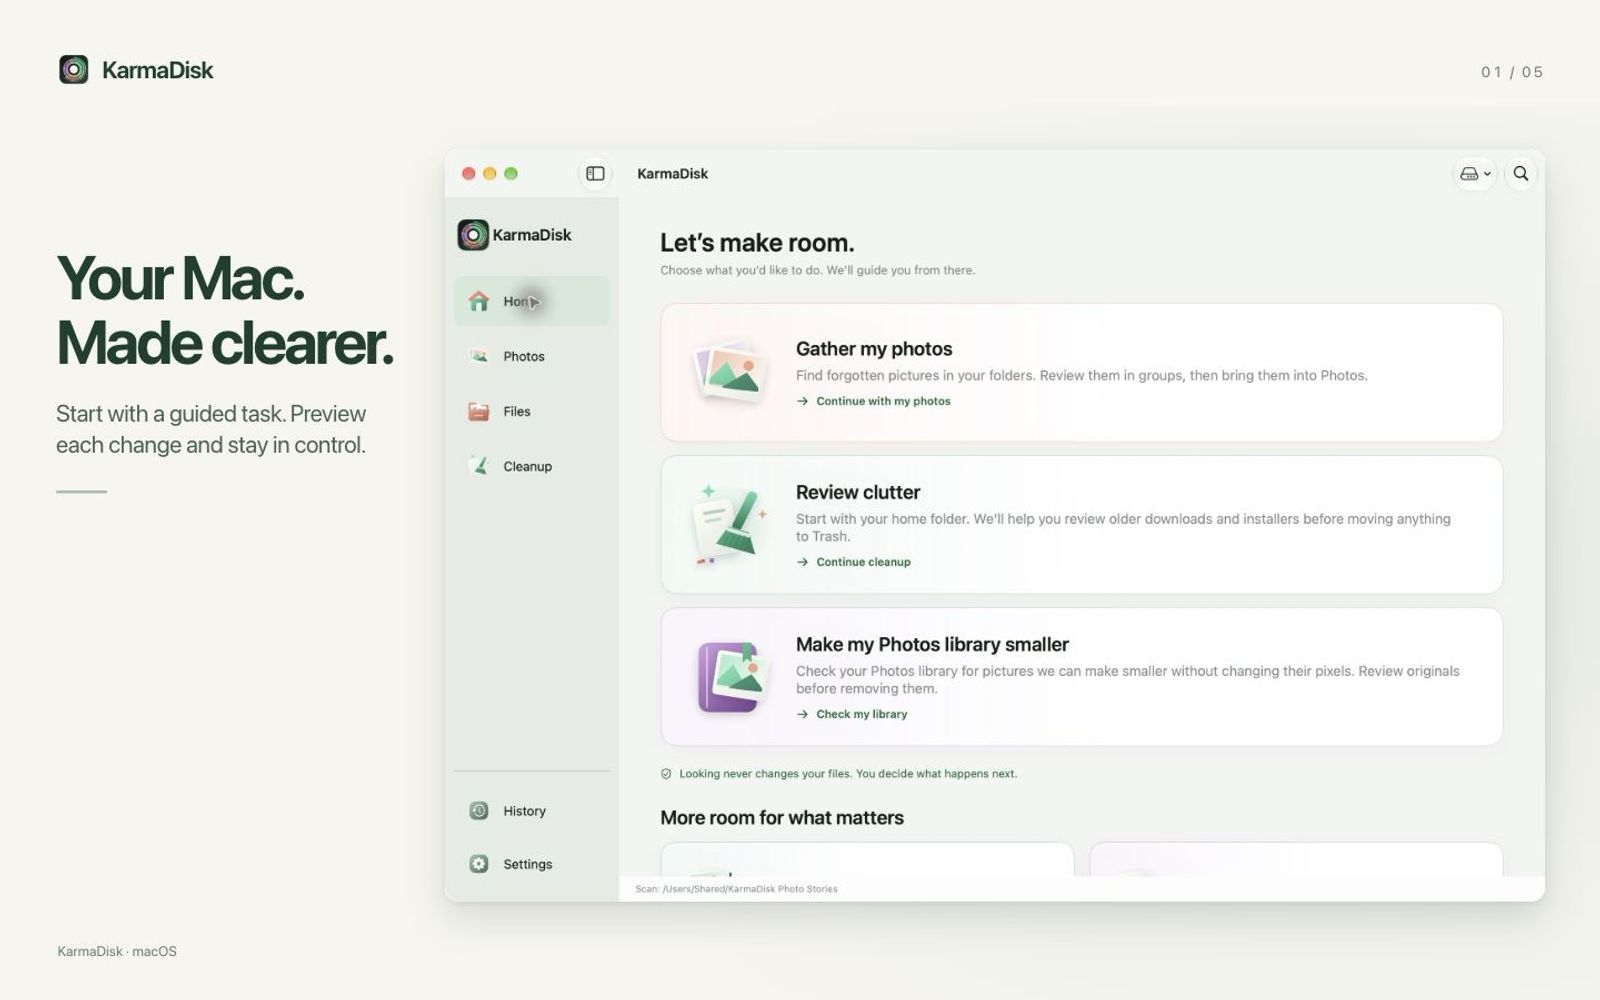
Task: Select the Files sidebar label
Action: click(517, 412)
